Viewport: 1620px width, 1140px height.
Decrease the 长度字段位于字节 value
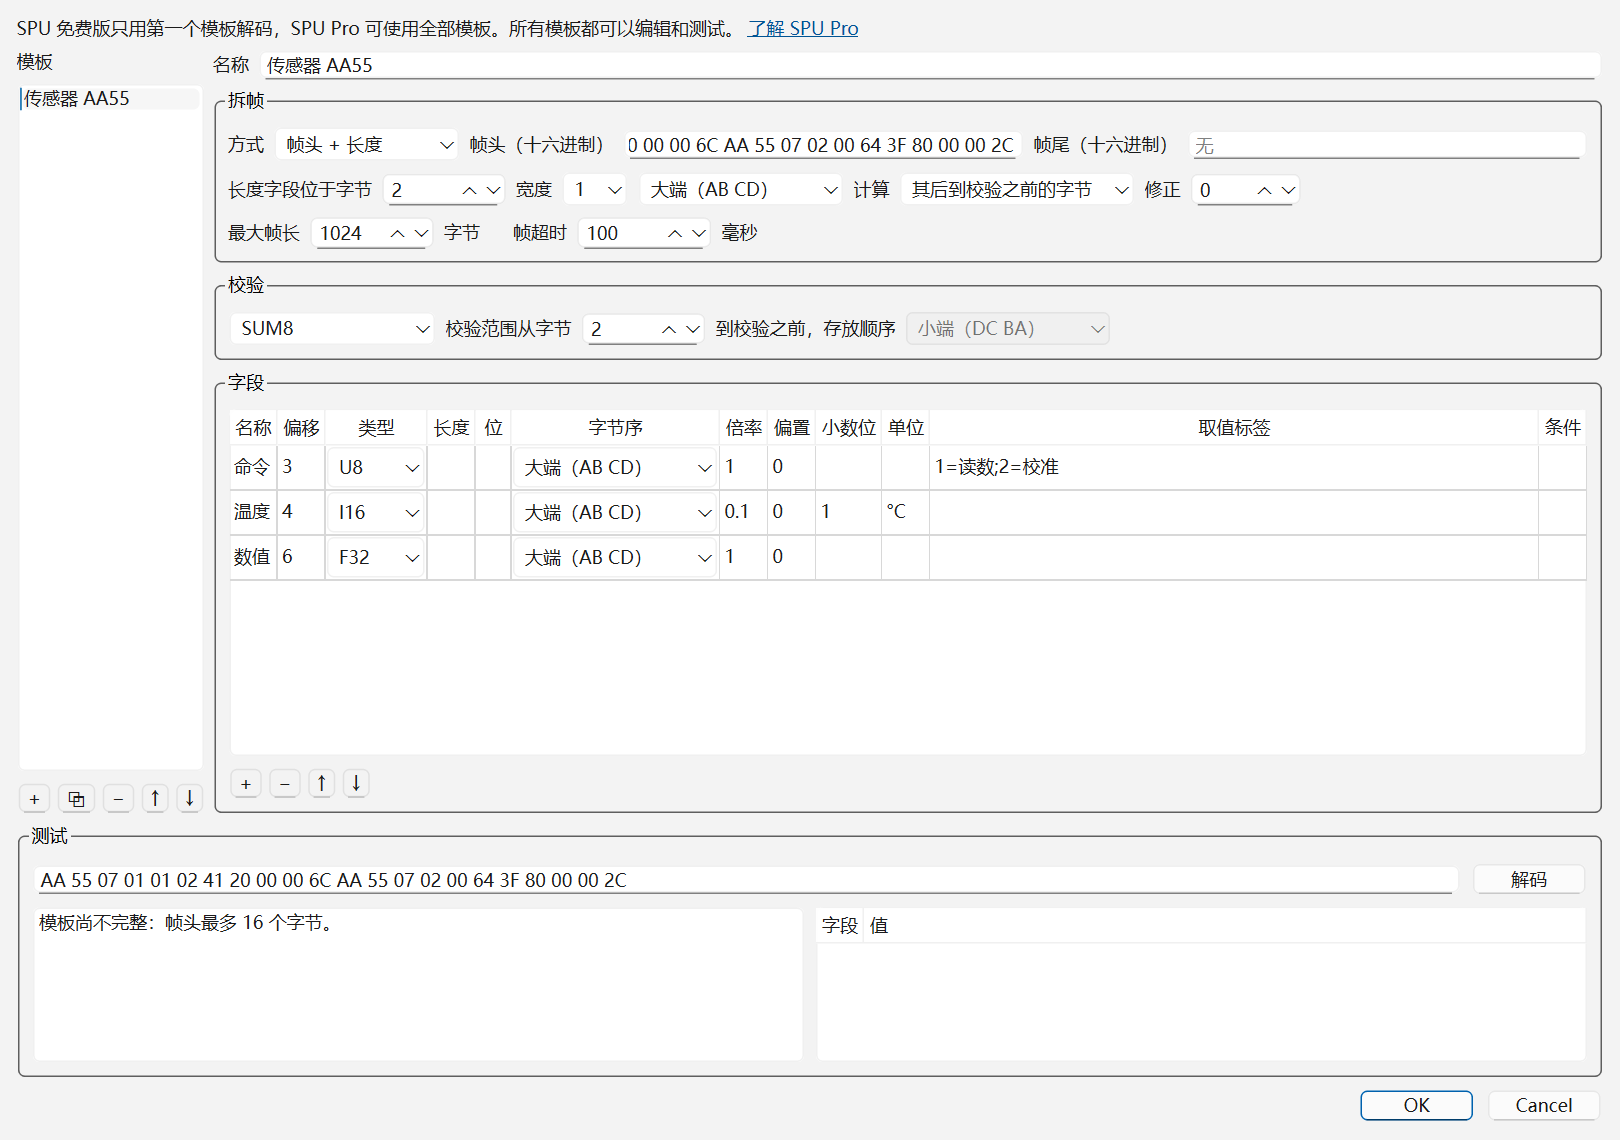click(493, 190)
